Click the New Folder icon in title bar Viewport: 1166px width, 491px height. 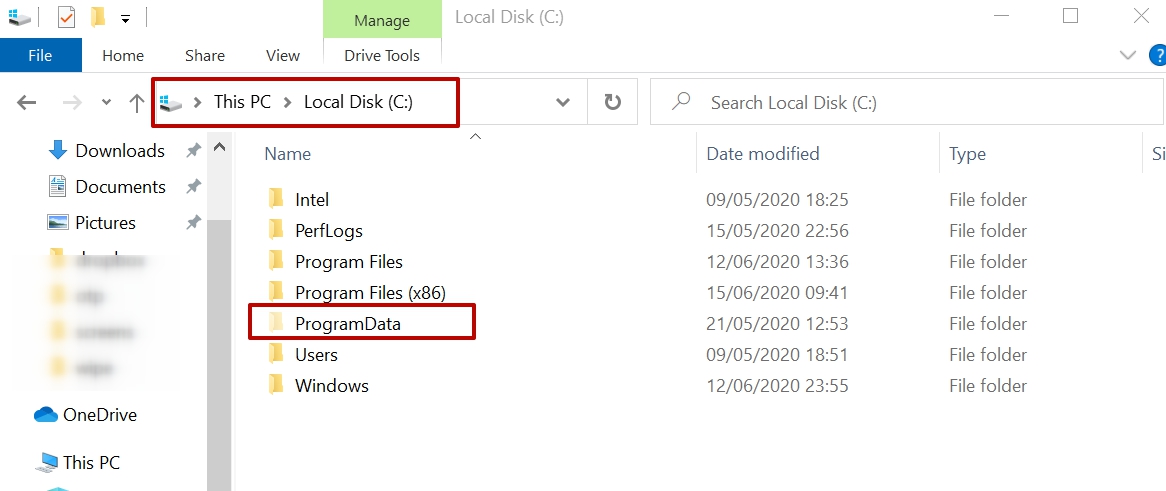coord(97,17)
